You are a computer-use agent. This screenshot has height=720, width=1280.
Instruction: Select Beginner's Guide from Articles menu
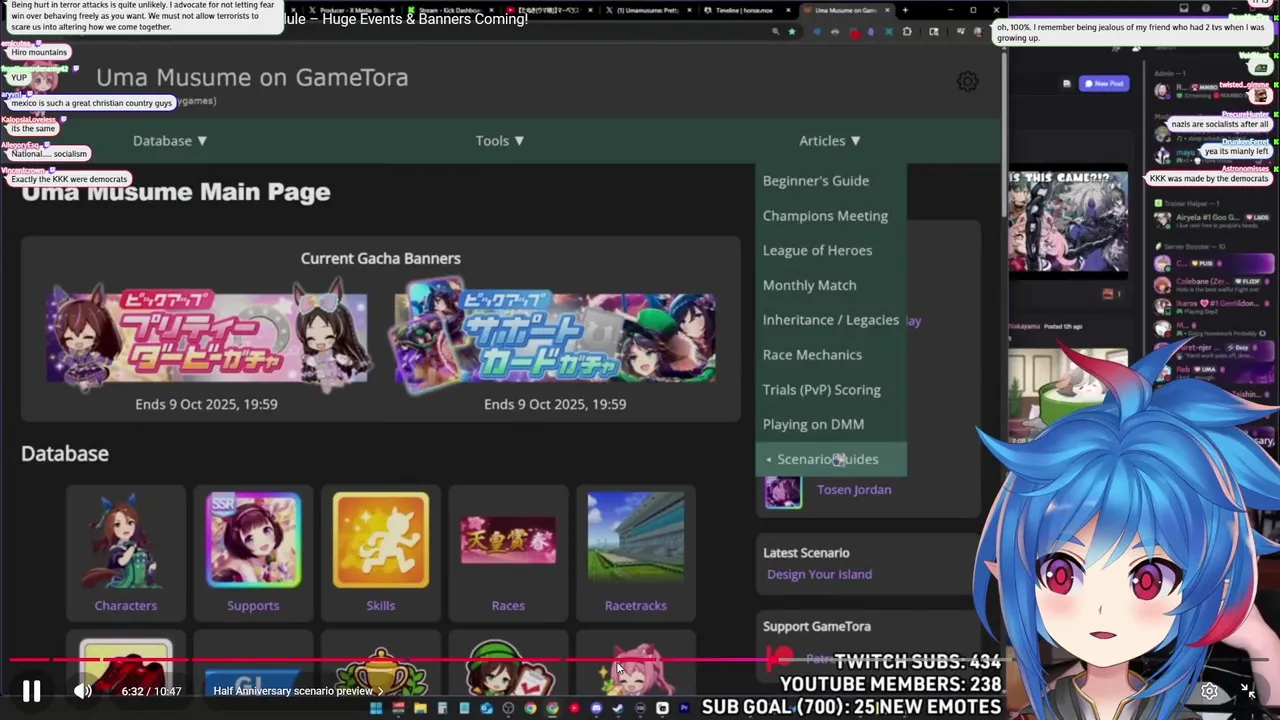[x=816, y=181]
